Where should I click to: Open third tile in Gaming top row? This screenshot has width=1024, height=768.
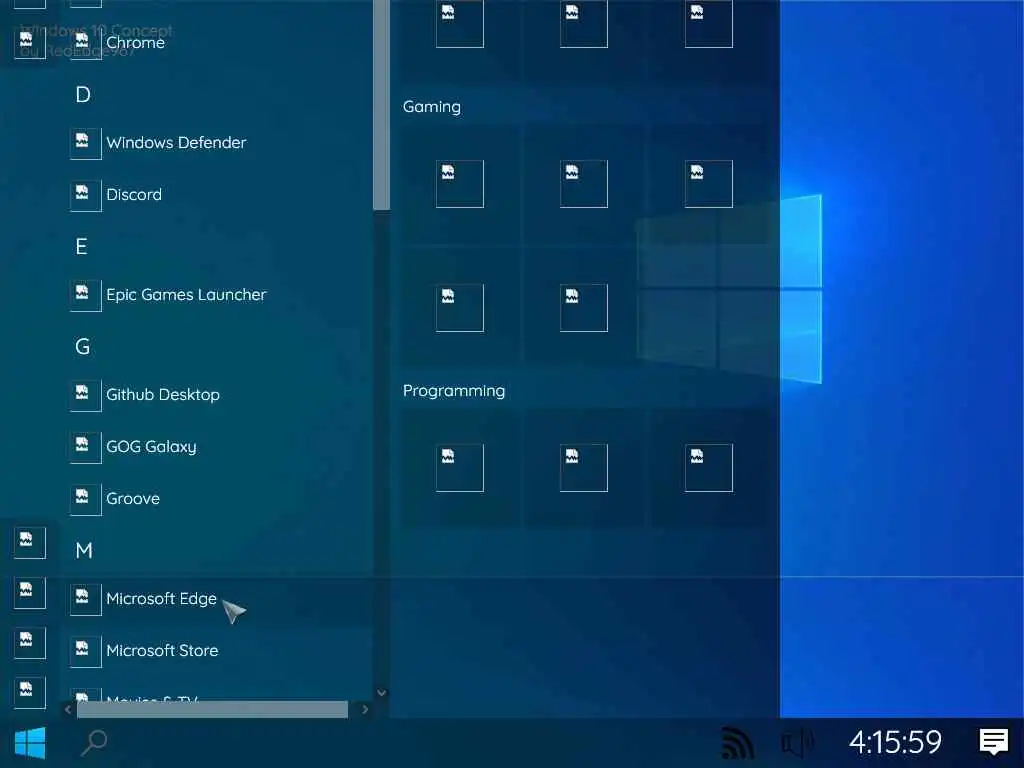pos(709,184)
